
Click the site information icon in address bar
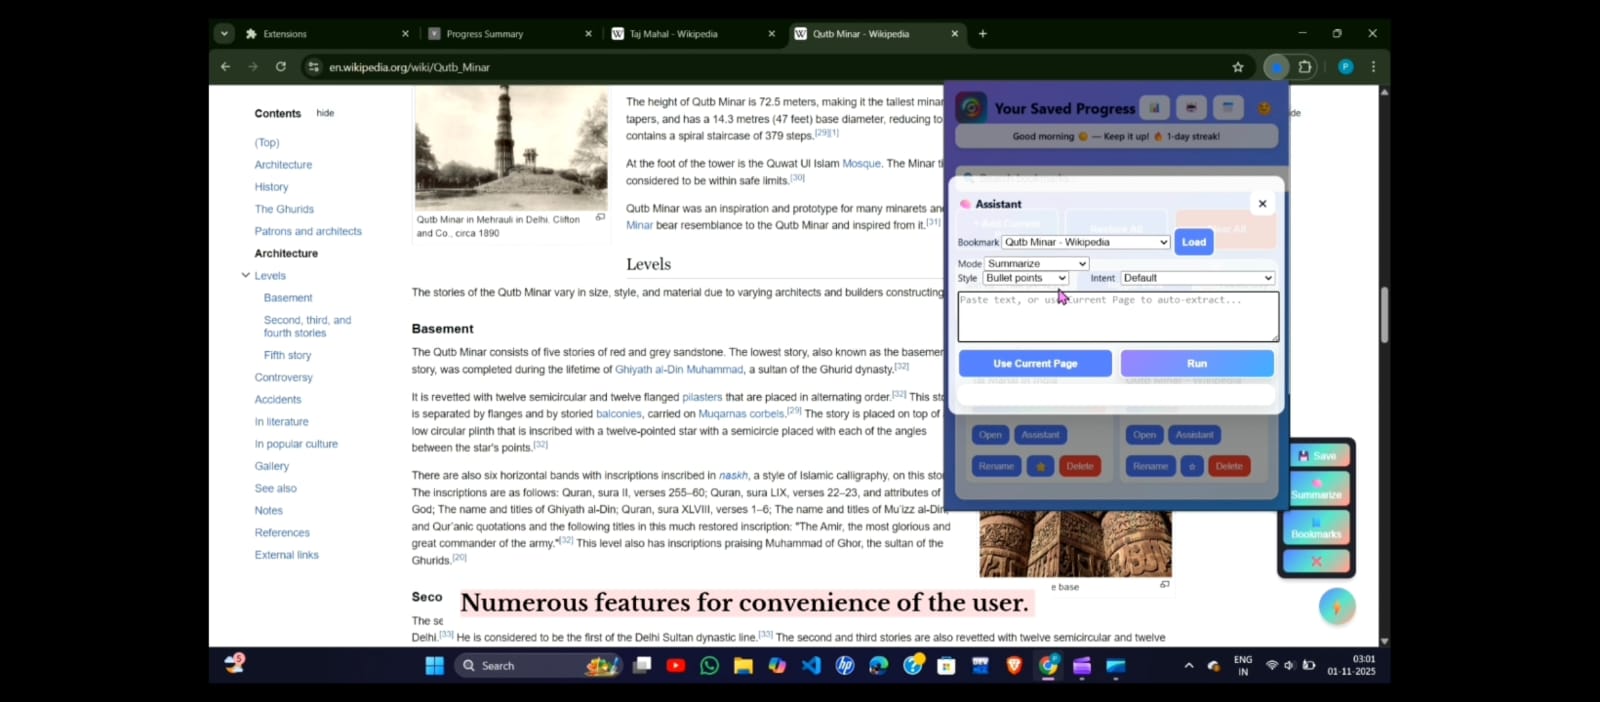click(314, 67)
